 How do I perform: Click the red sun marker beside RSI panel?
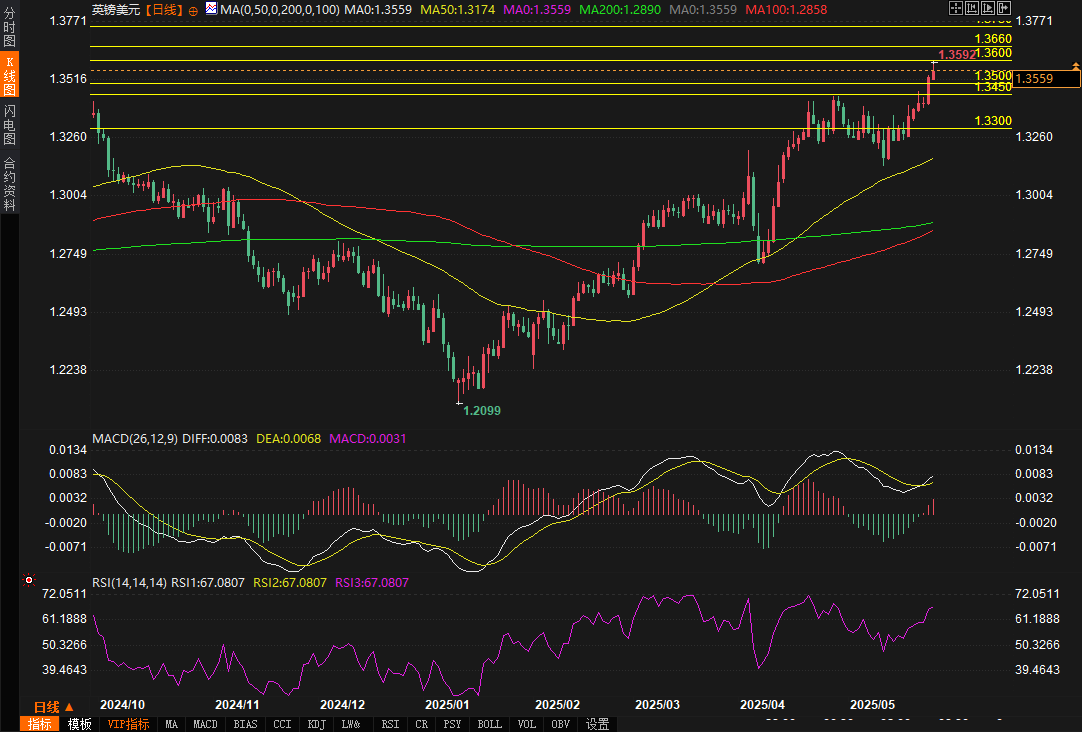point(28,580)
